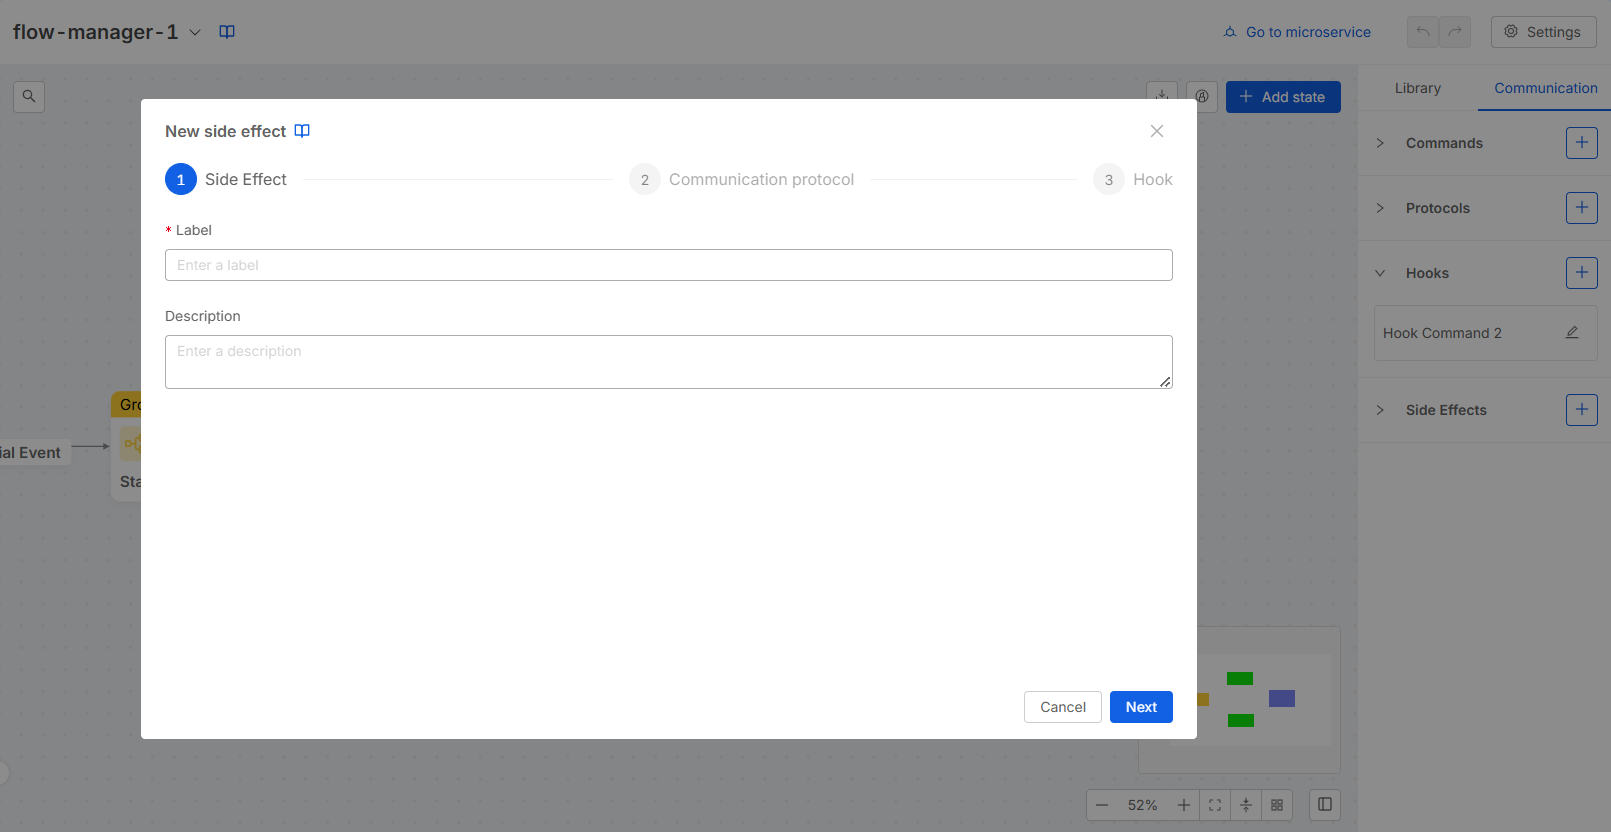This screenshot has width=1611, height=832.
Task: Switch to the Library tab
Action: point(1417,88)
